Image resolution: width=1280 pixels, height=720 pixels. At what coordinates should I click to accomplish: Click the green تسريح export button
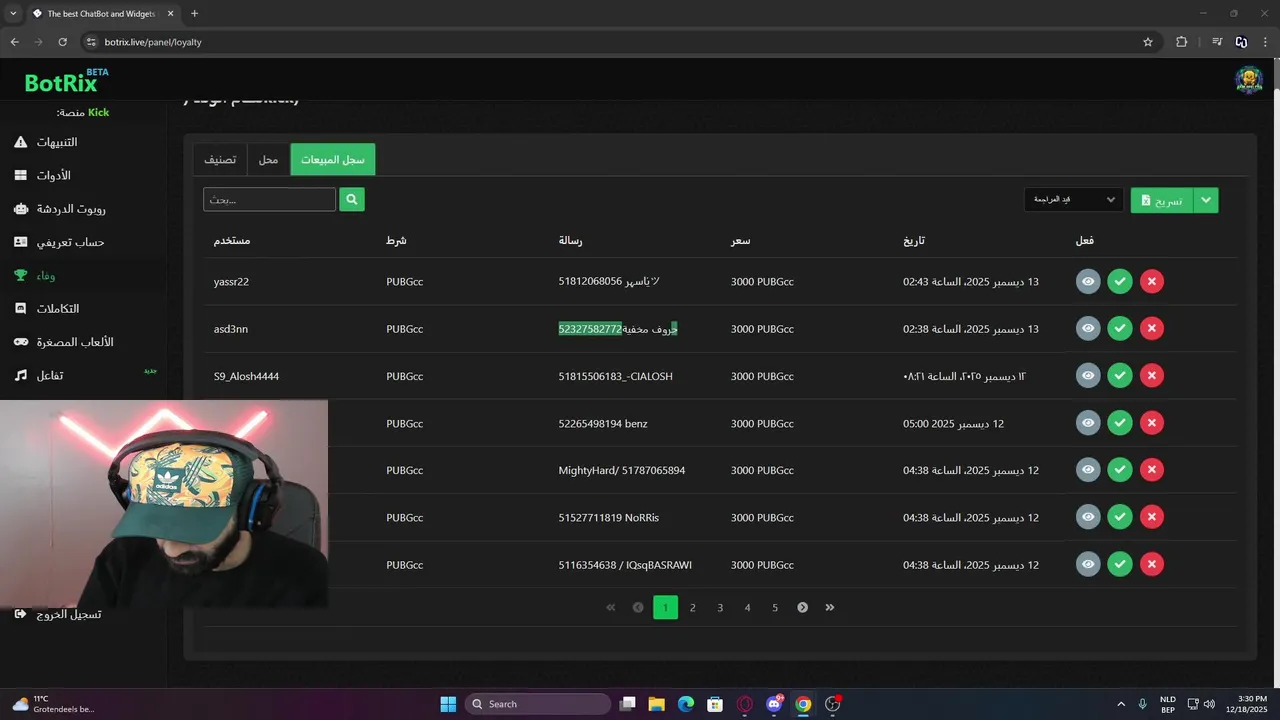[x=1162, y=201]
